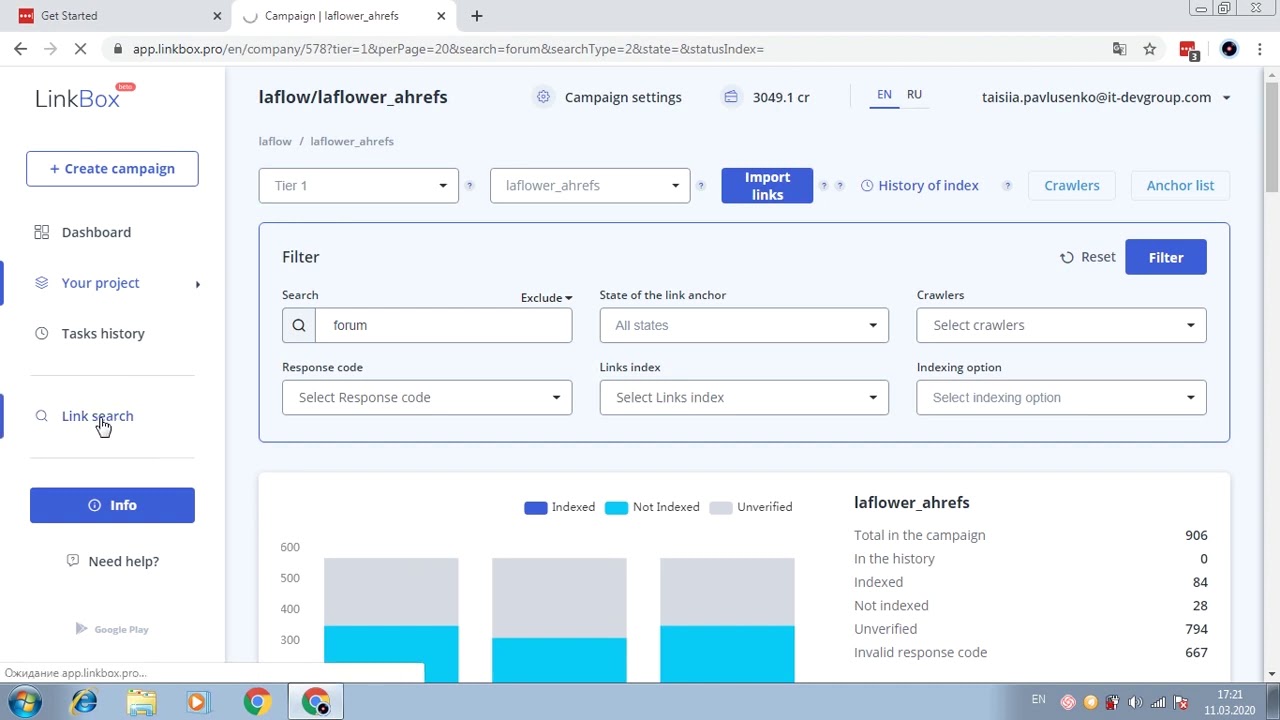The image size is (1280, 720).
Task: Click the translate page icon in address bar
Action: click(1119, 49)
